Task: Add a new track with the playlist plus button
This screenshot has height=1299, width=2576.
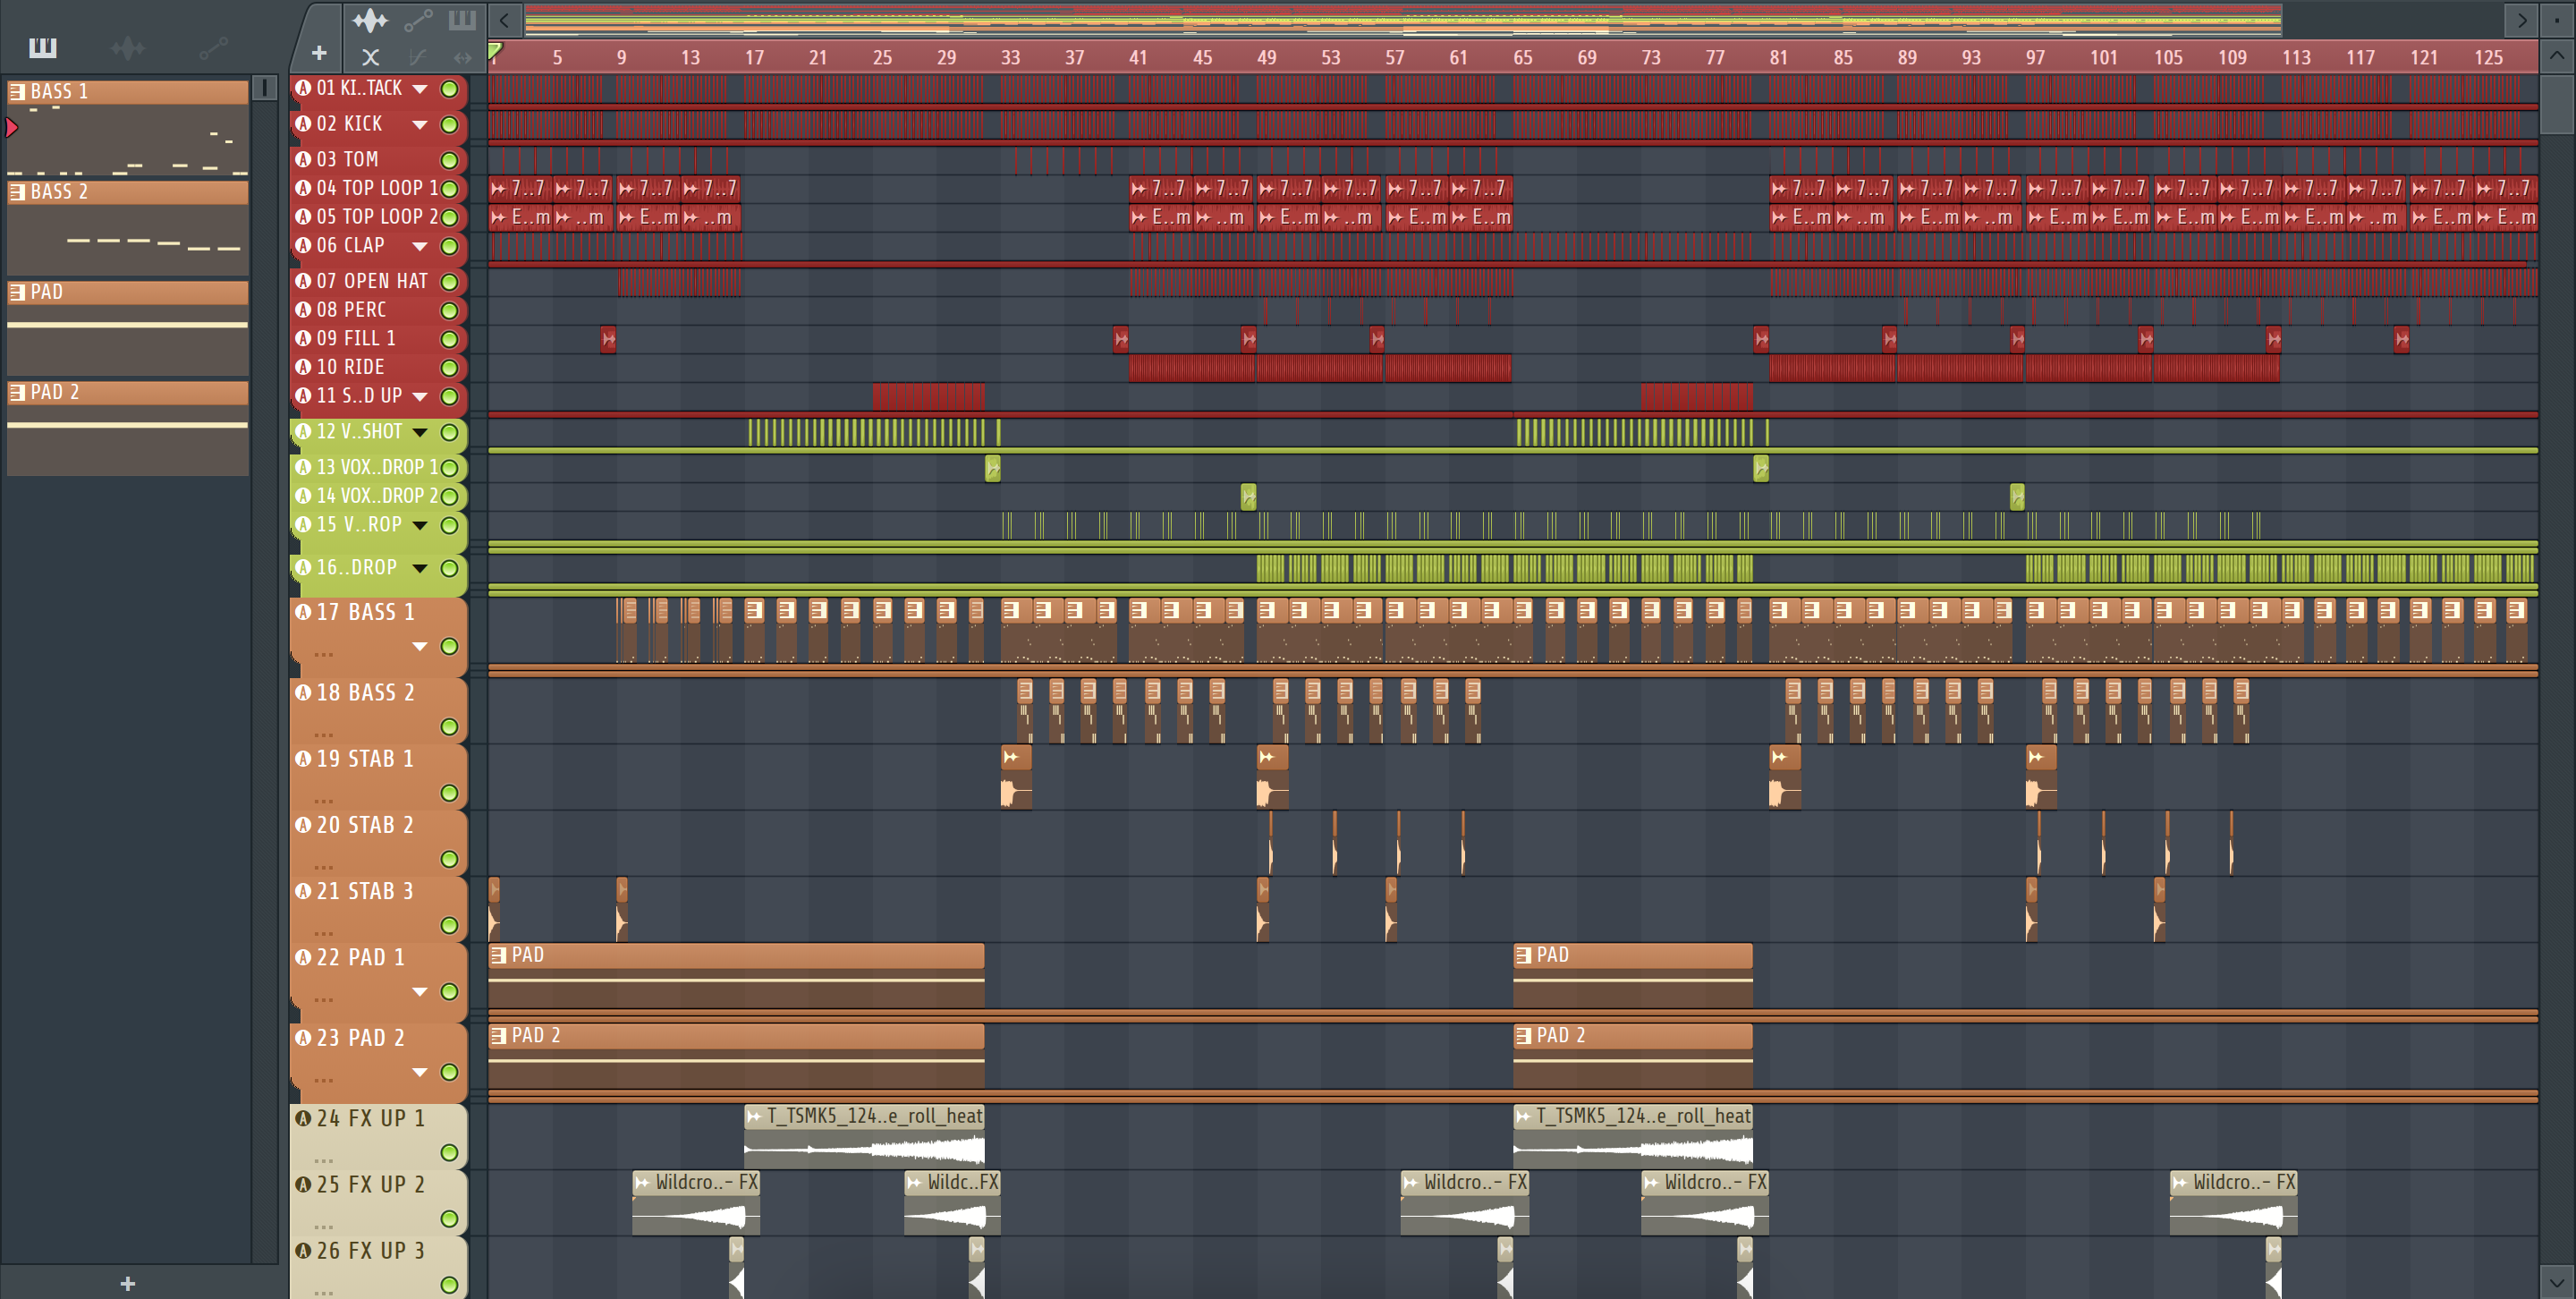Action: pos(319,53)
